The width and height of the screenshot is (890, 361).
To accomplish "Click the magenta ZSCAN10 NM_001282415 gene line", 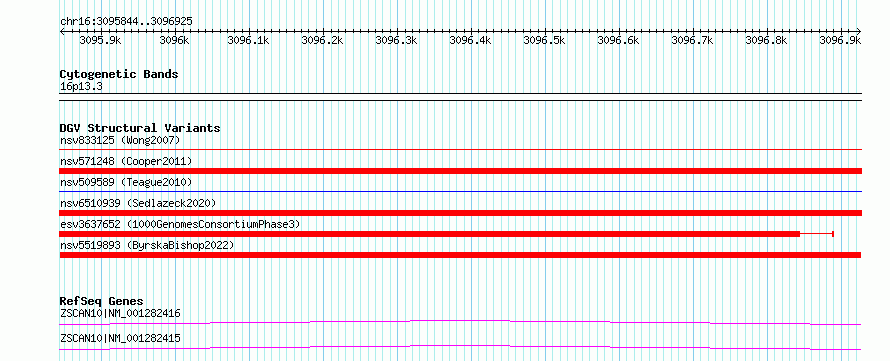I will [x=460, y=347].
